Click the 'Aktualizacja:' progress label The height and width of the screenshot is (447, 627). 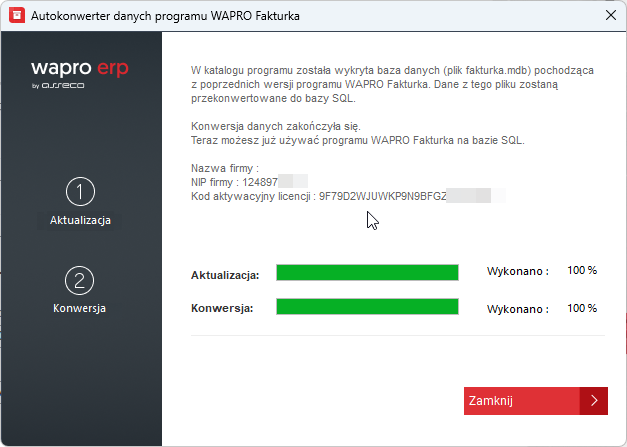tap(225, 275)
